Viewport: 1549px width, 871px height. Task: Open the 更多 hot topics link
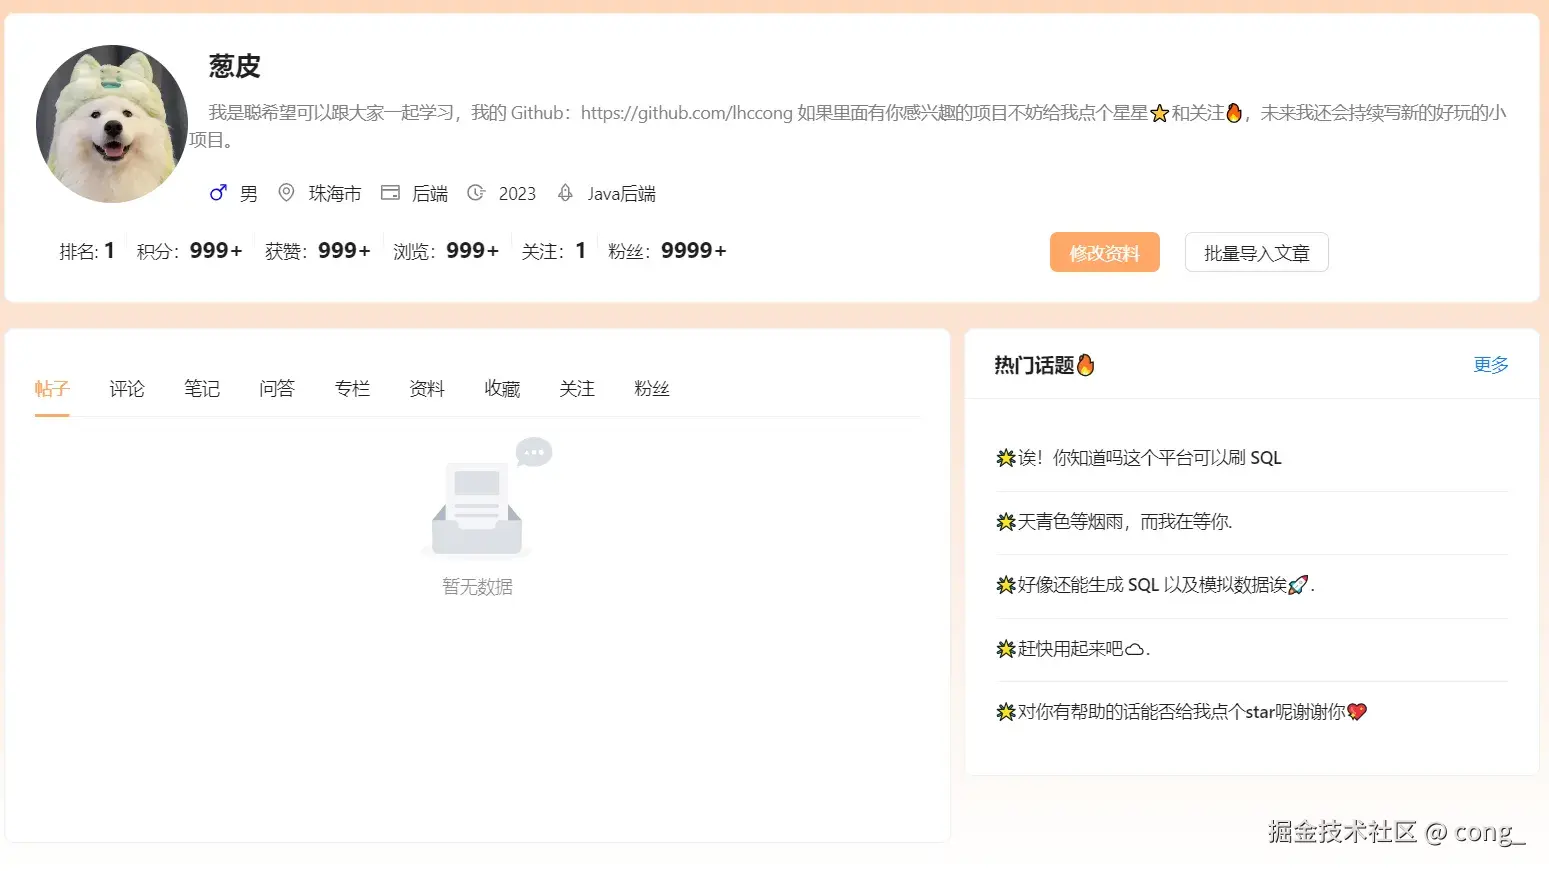1491,365
